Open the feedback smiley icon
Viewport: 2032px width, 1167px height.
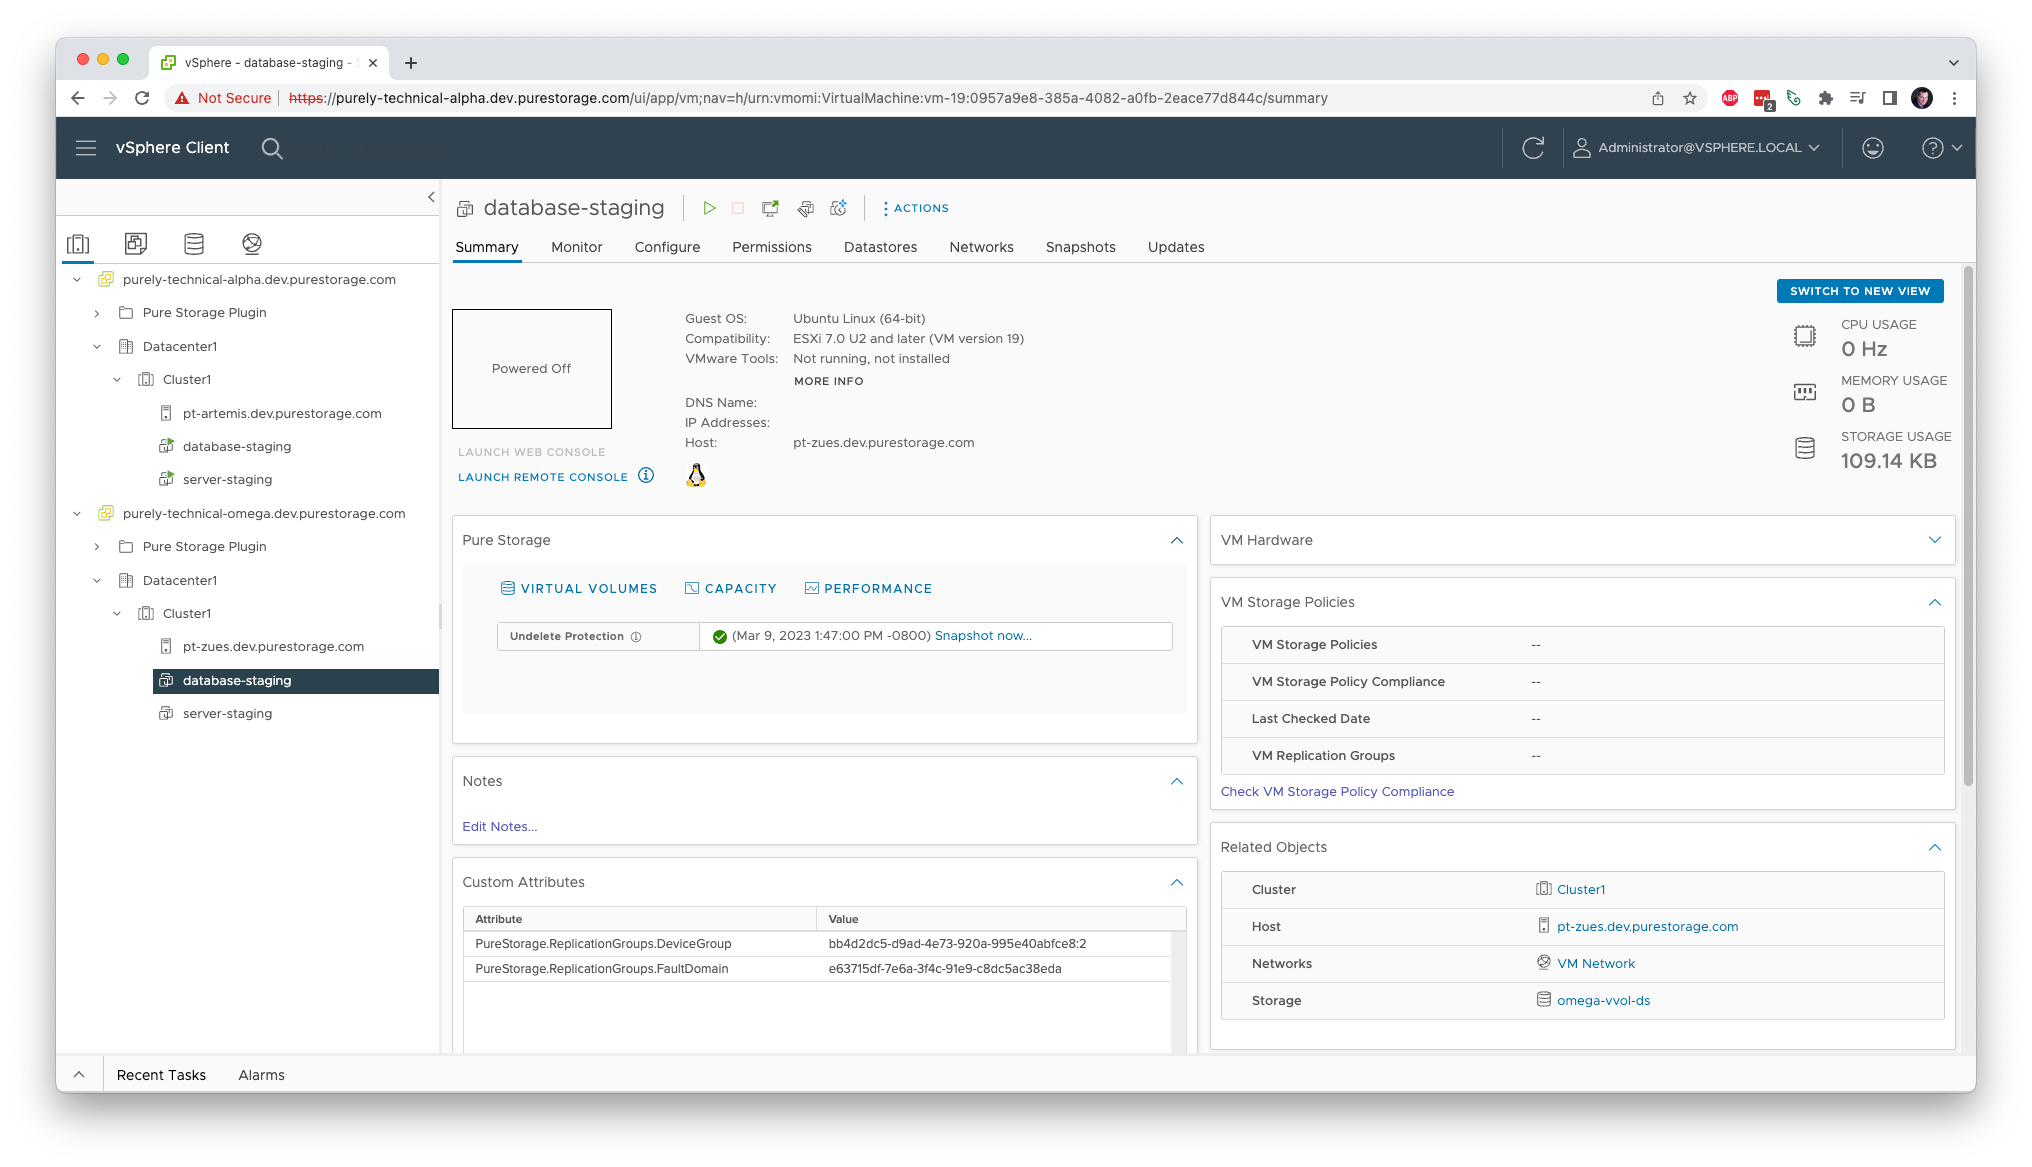click(1873, 148)
